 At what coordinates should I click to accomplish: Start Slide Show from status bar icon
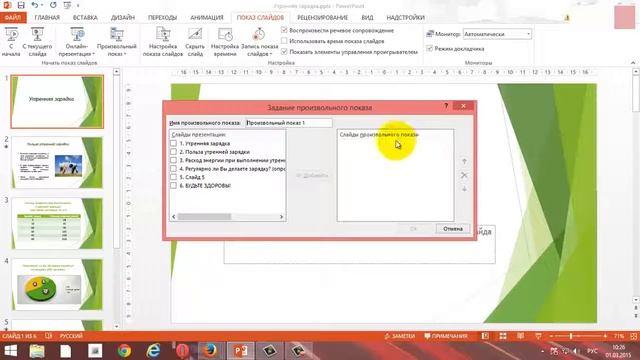(538, 336)
